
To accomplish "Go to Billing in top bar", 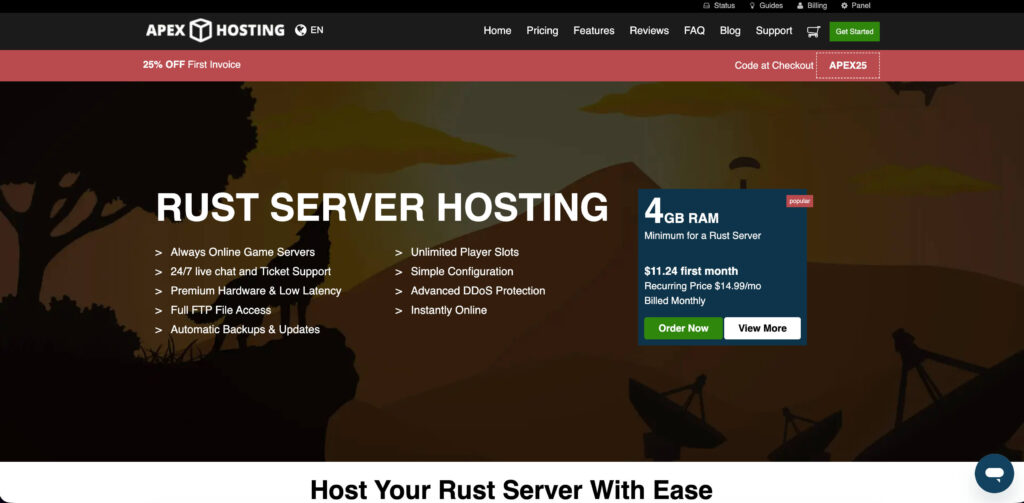I will coord(812,5).
